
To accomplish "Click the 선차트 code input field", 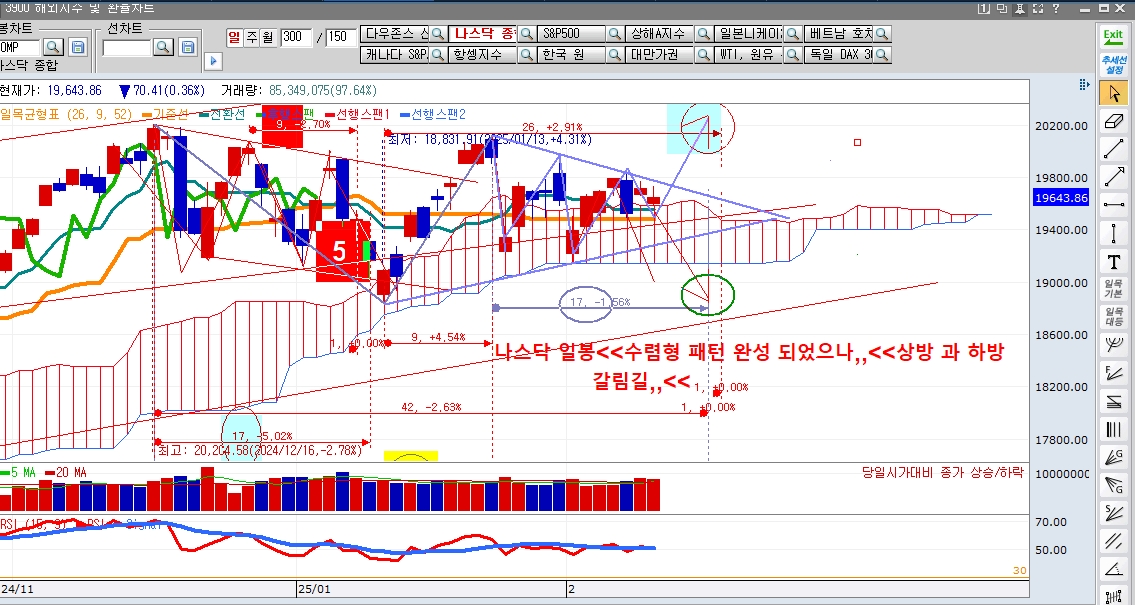I will (127, 48).
